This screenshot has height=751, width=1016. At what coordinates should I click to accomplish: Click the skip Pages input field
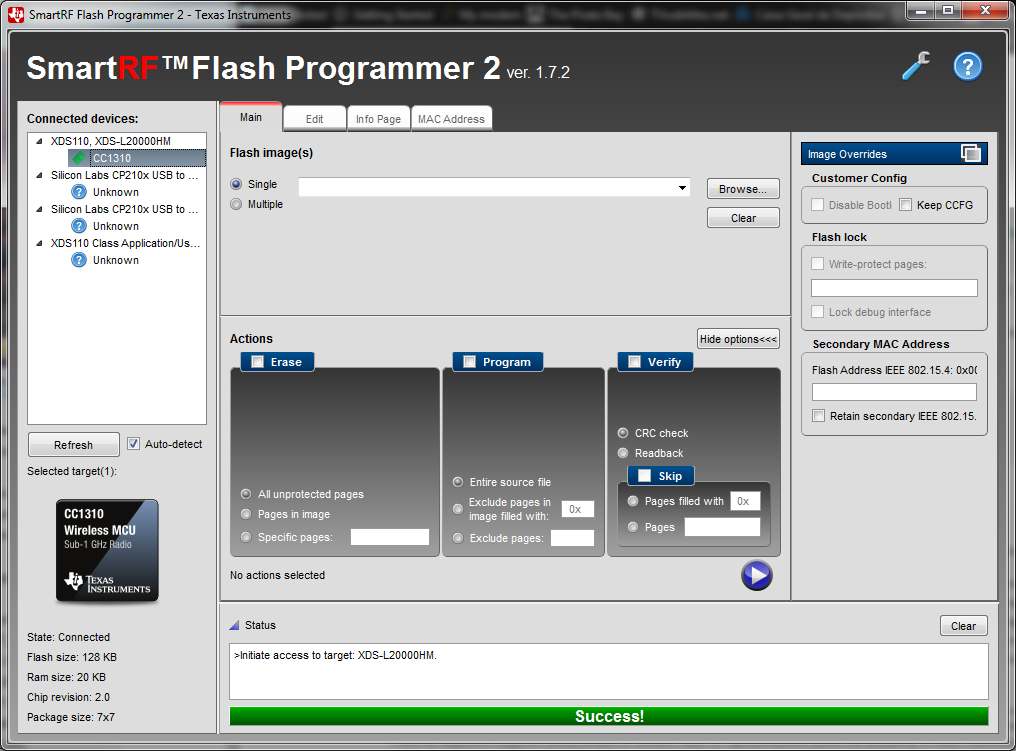[x=722, y=527]
